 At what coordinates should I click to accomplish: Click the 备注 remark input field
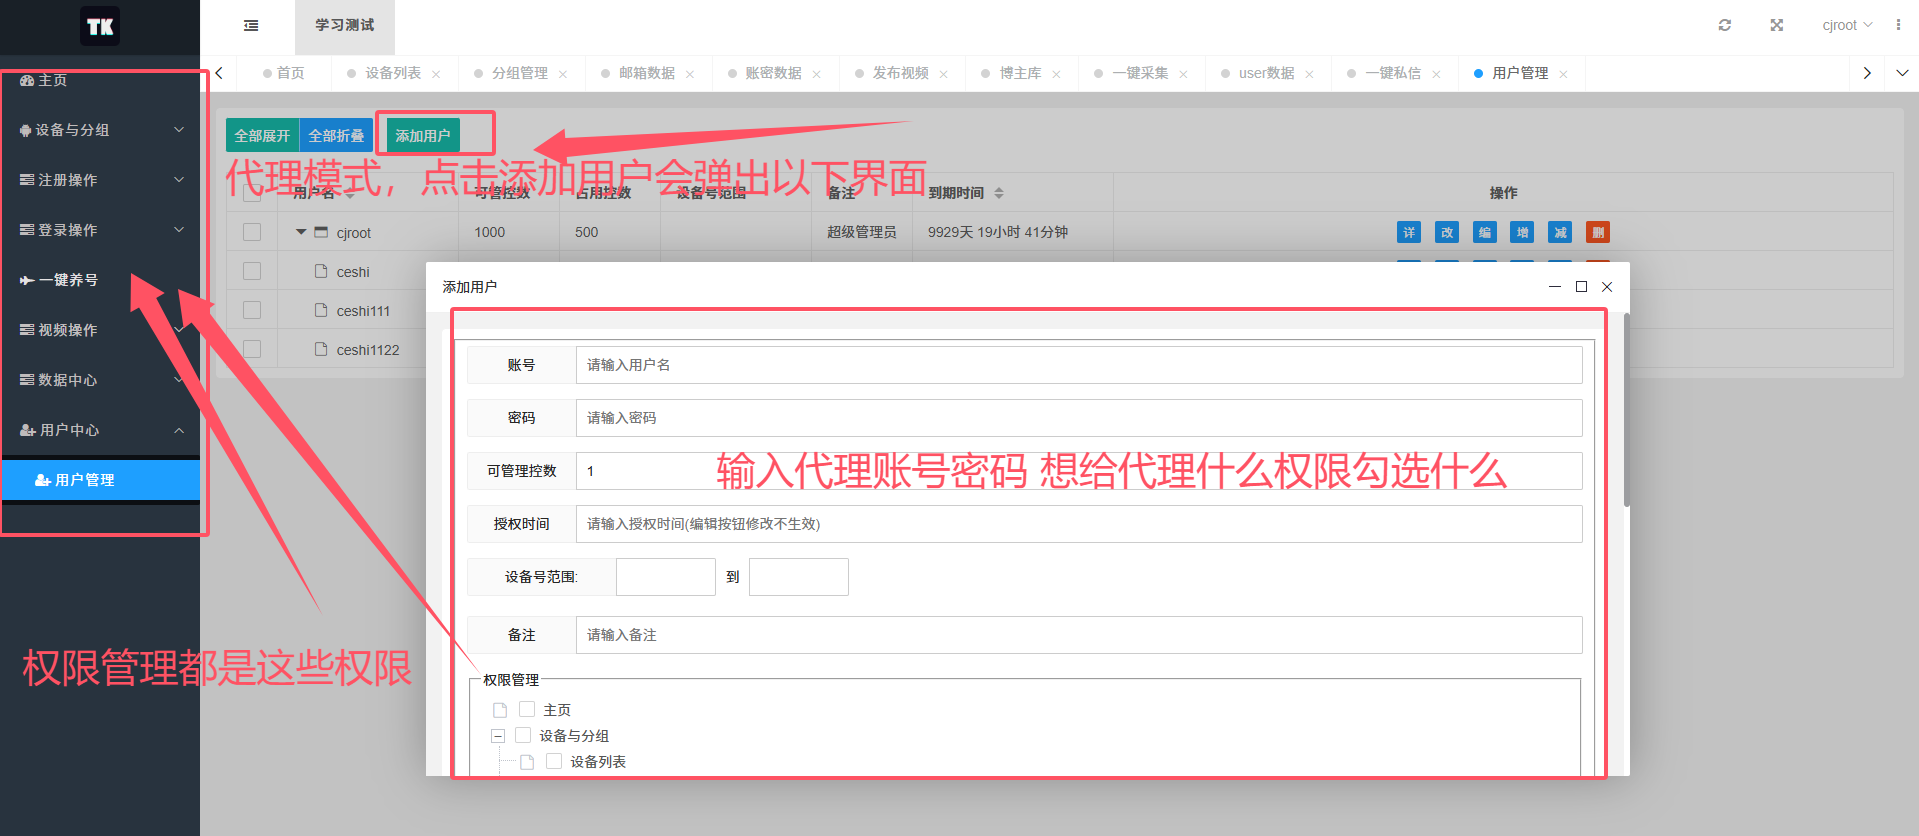coord(1079,635)
